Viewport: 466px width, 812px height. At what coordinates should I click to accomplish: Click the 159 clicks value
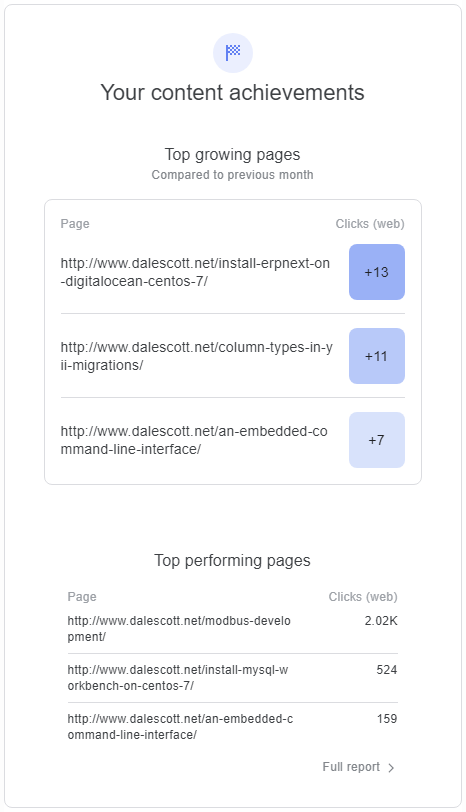[x=387, y=719]
